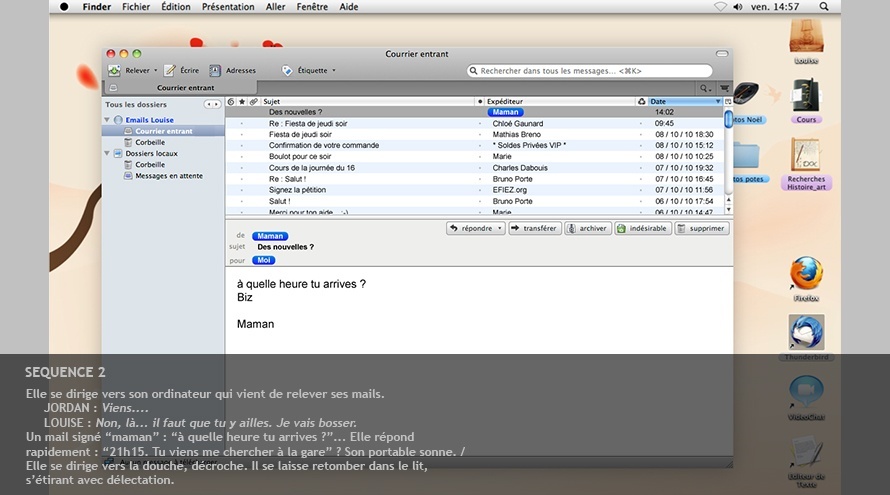This screenshot has width=890, height=495.
Task: Click the Spotlight magnifier in menu bar
Action: tap(824, 6)
